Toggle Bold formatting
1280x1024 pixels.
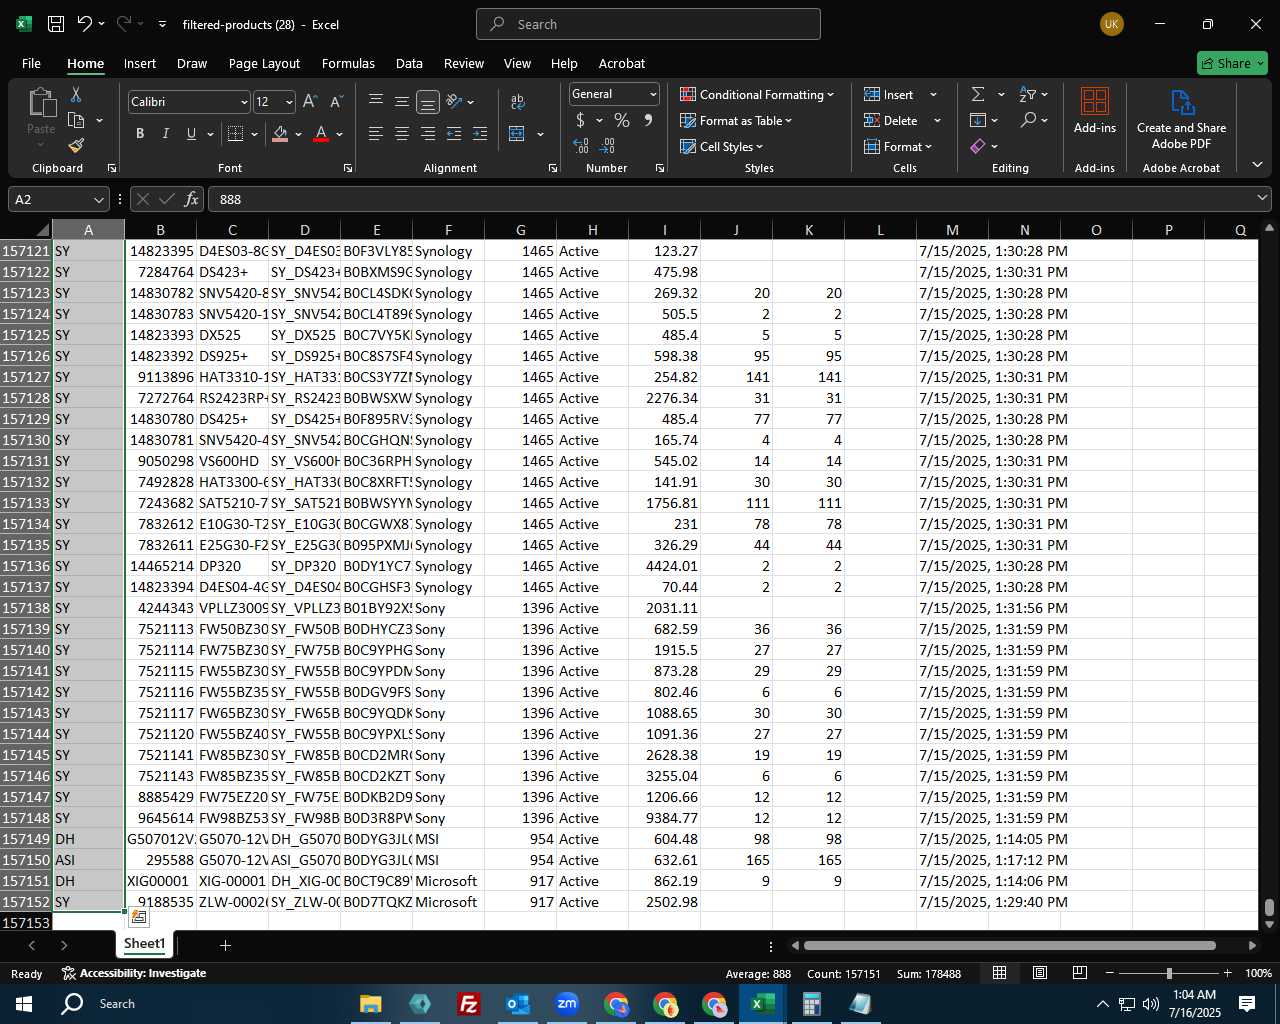click(x=140, y=134)
